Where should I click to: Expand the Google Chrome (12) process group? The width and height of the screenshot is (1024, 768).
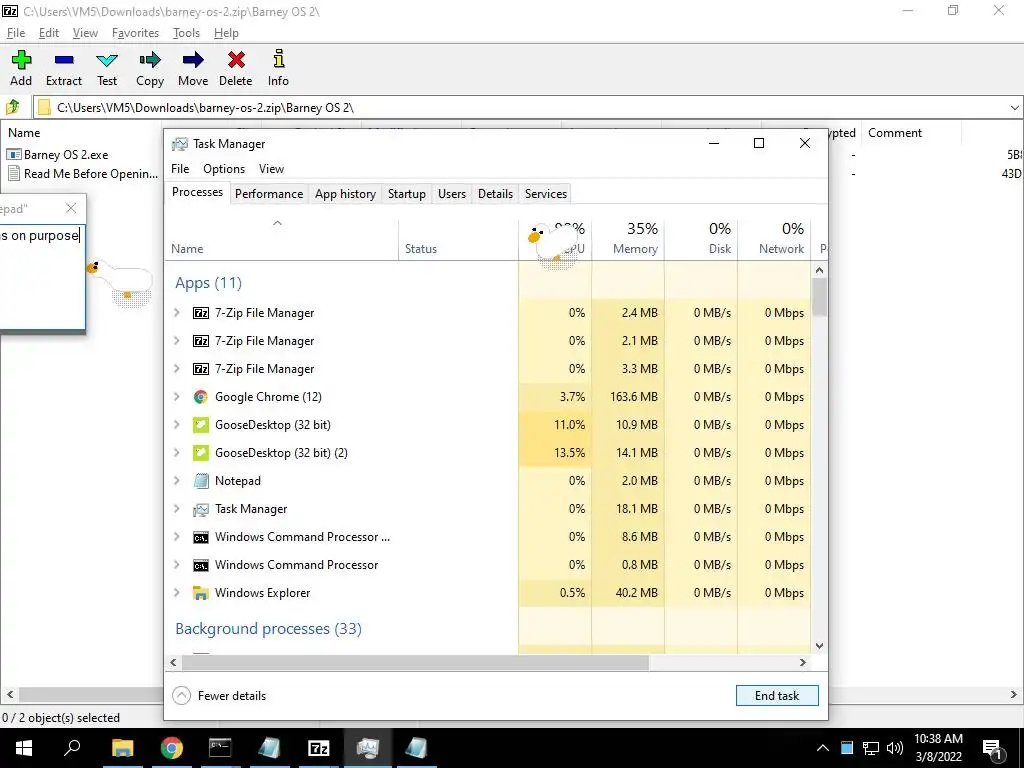click(x=176, y=397)
